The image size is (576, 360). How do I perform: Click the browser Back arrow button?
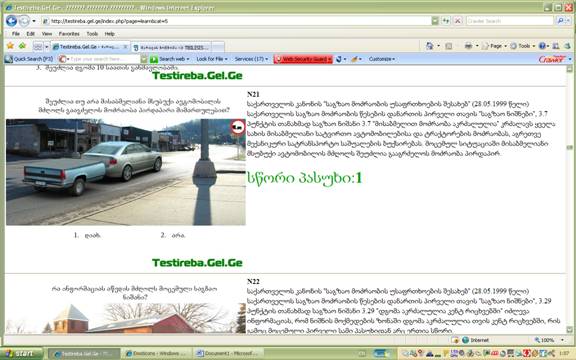11,21
